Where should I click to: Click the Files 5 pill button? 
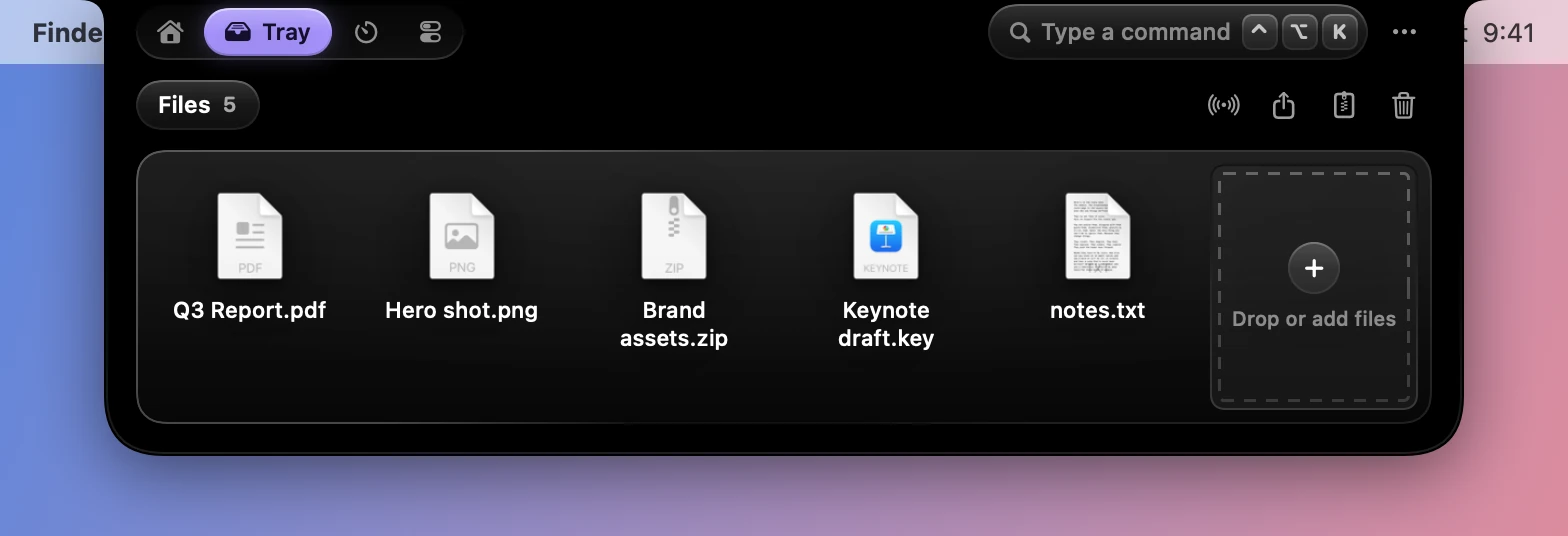[x=198, y=105]
